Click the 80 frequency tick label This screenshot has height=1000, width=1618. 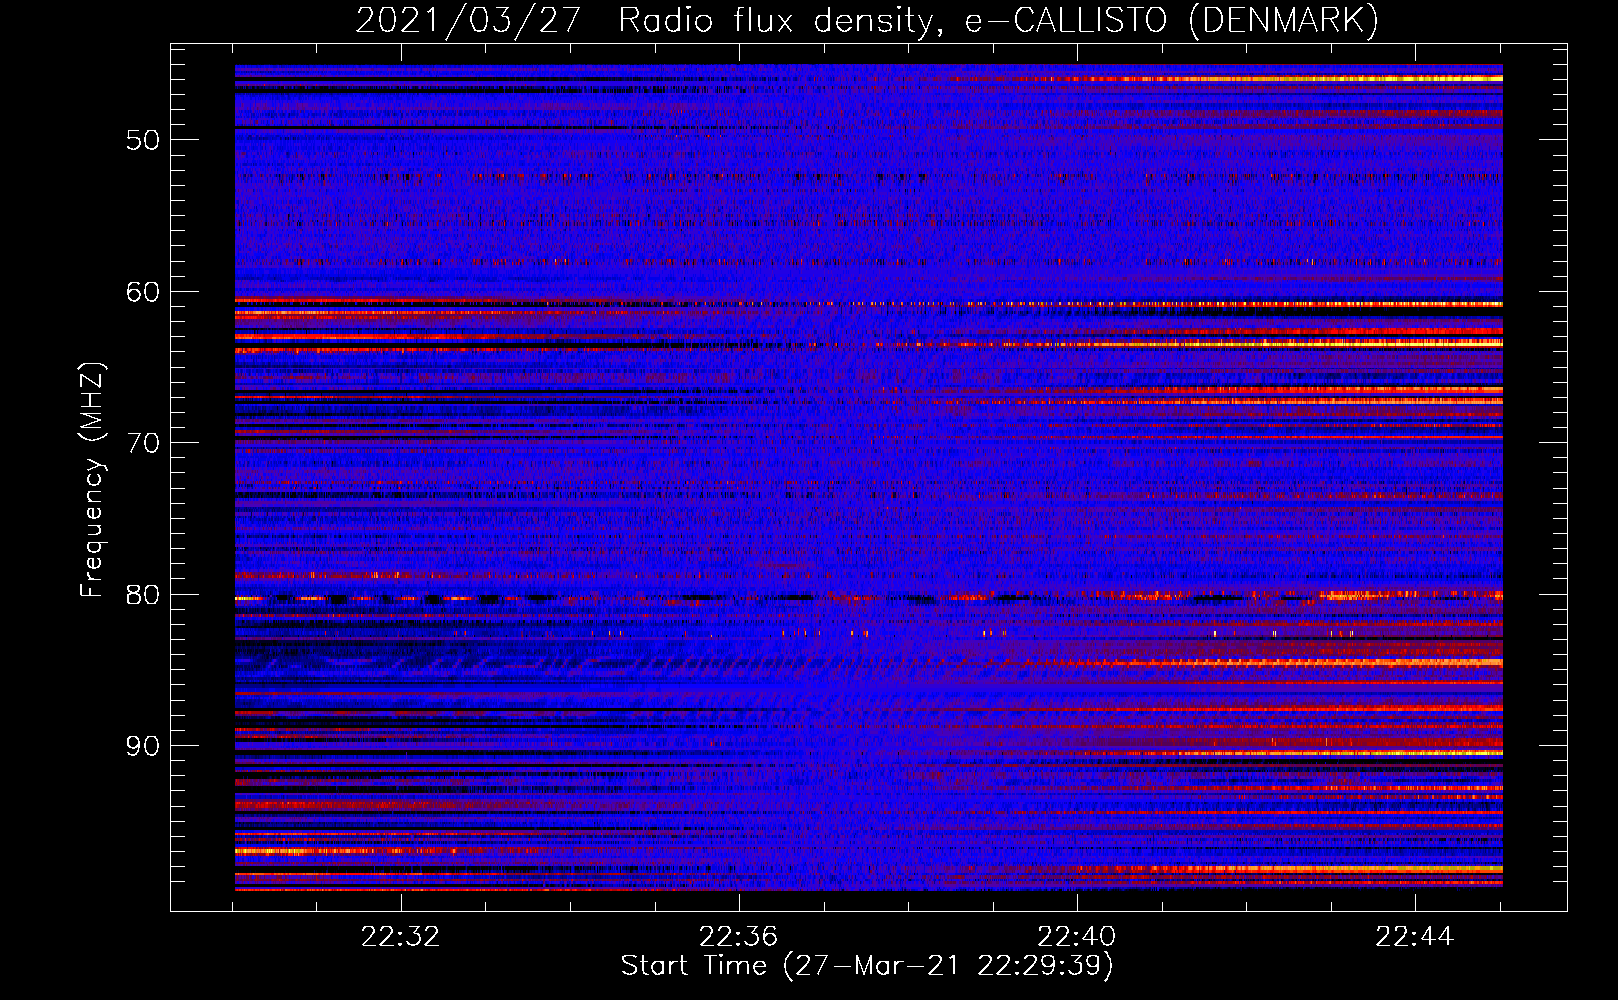coord(142,595)
